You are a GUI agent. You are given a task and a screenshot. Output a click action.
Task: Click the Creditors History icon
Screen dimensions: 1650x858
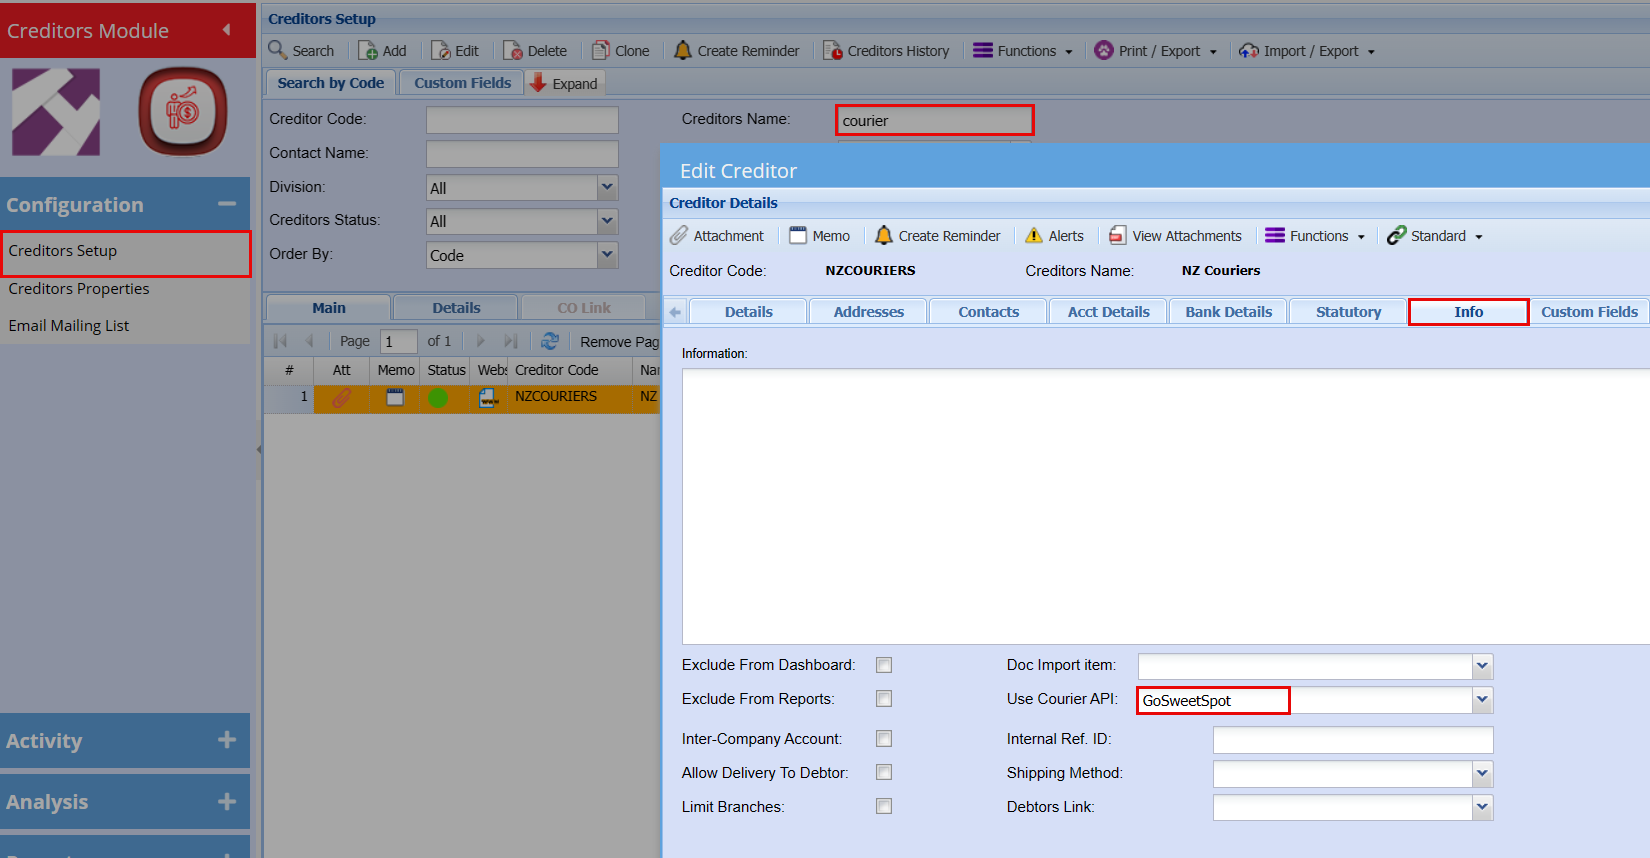coord(832,51)
